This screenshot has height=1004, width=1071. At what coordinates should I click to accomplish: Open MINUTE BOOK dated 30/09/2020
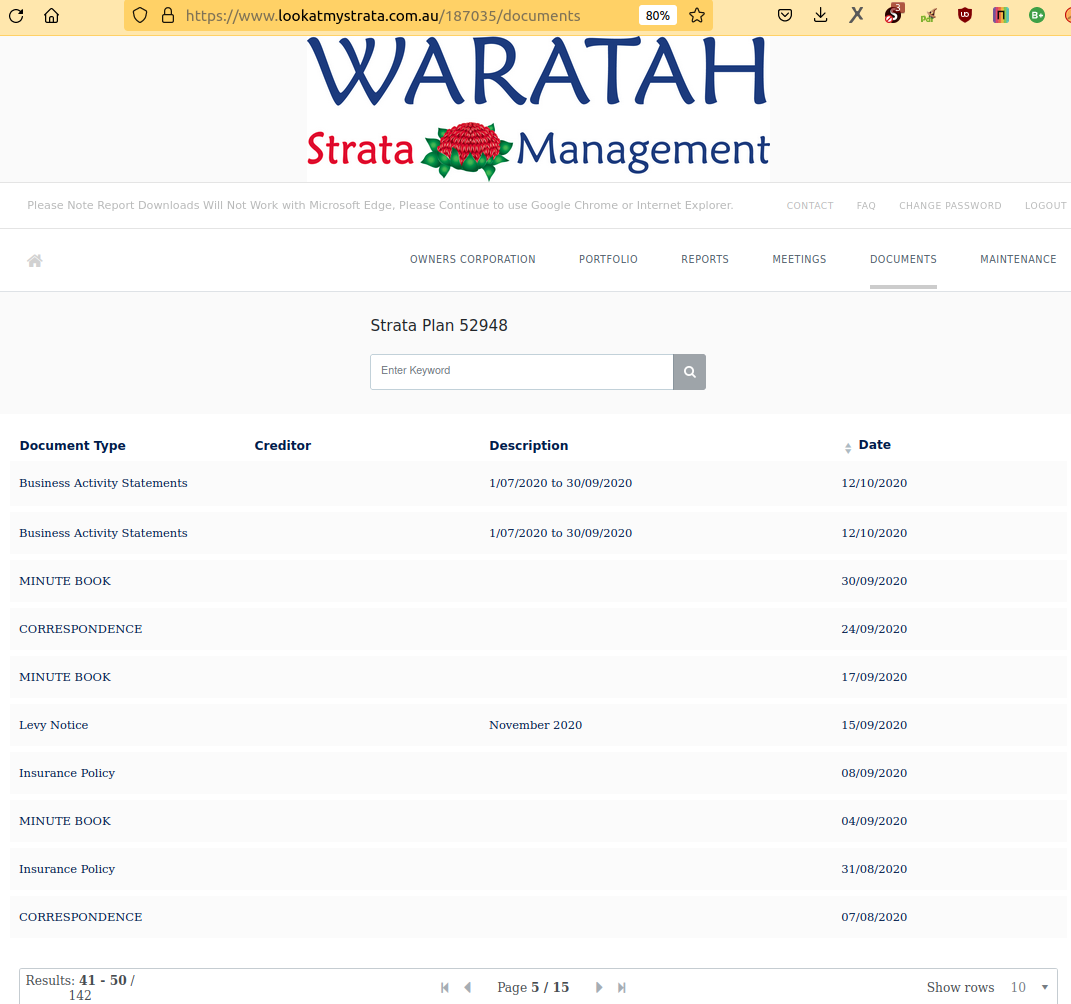coord(538,581)
